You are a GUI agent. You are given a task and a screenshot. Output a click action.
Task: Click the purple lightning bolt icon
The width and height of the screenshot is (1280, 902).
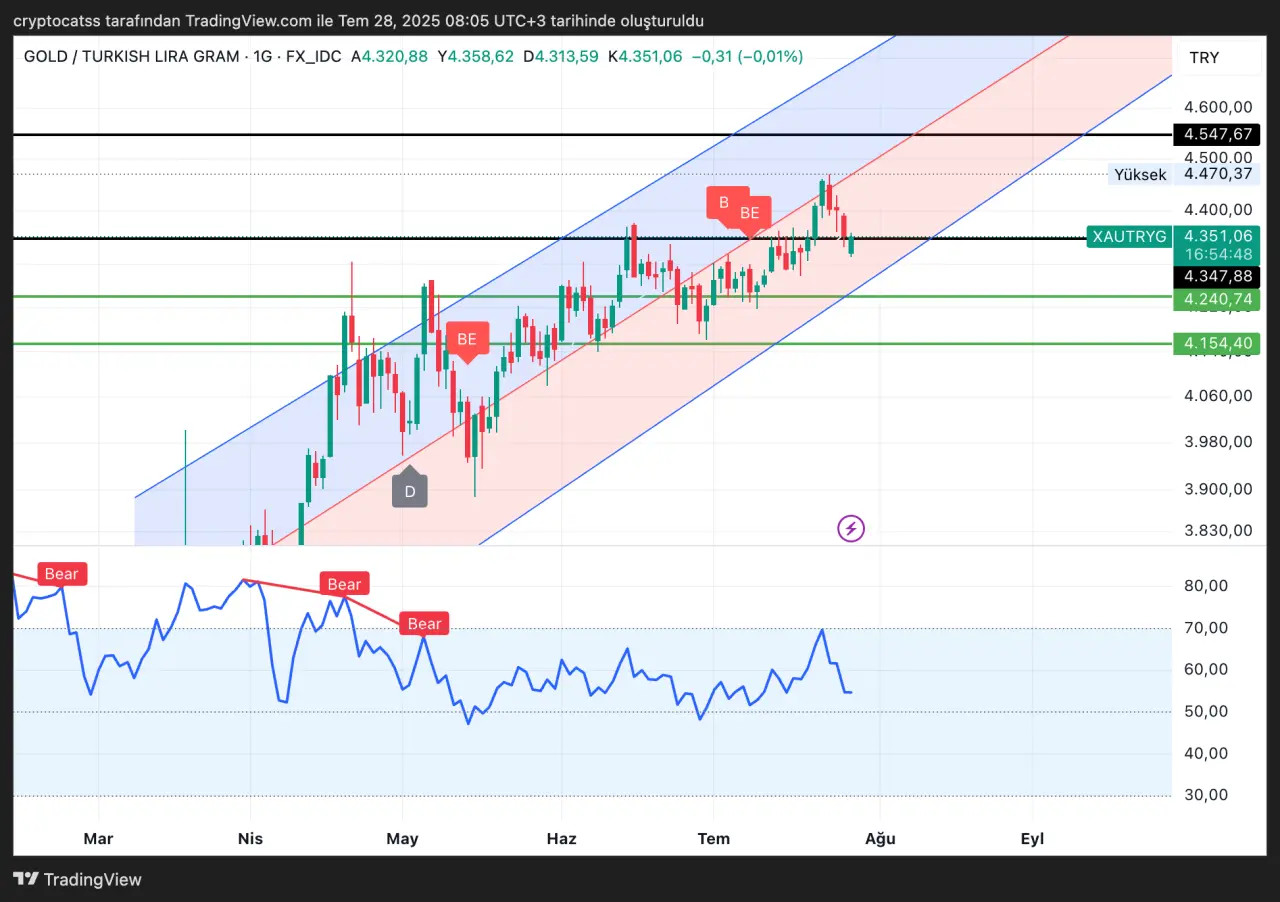point(851,528)
